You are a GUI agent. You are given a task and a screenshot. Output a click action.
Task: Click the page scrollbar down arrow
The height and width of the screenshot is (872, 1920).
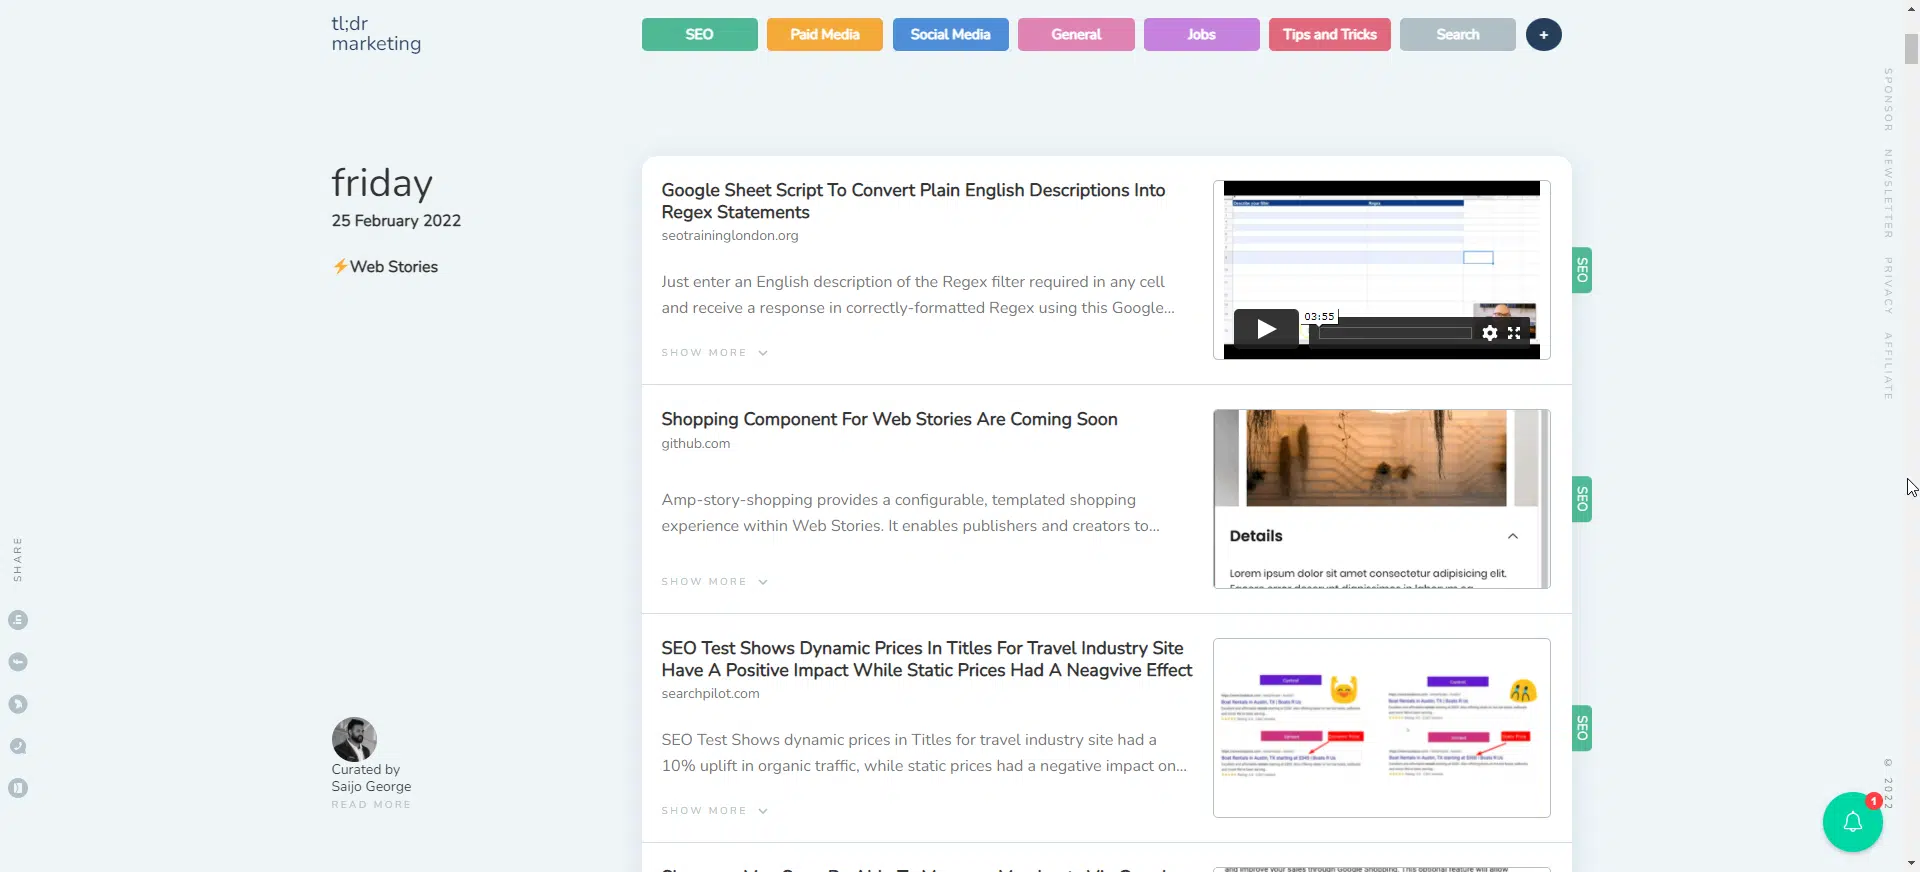[x=1911, y=863]
